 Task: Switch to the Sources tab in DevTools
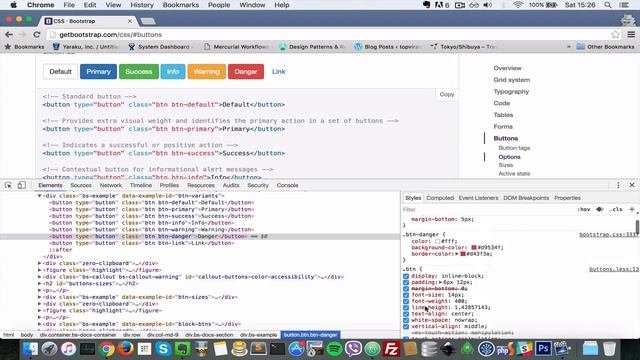pyautogui.click(x=81, y=185)
